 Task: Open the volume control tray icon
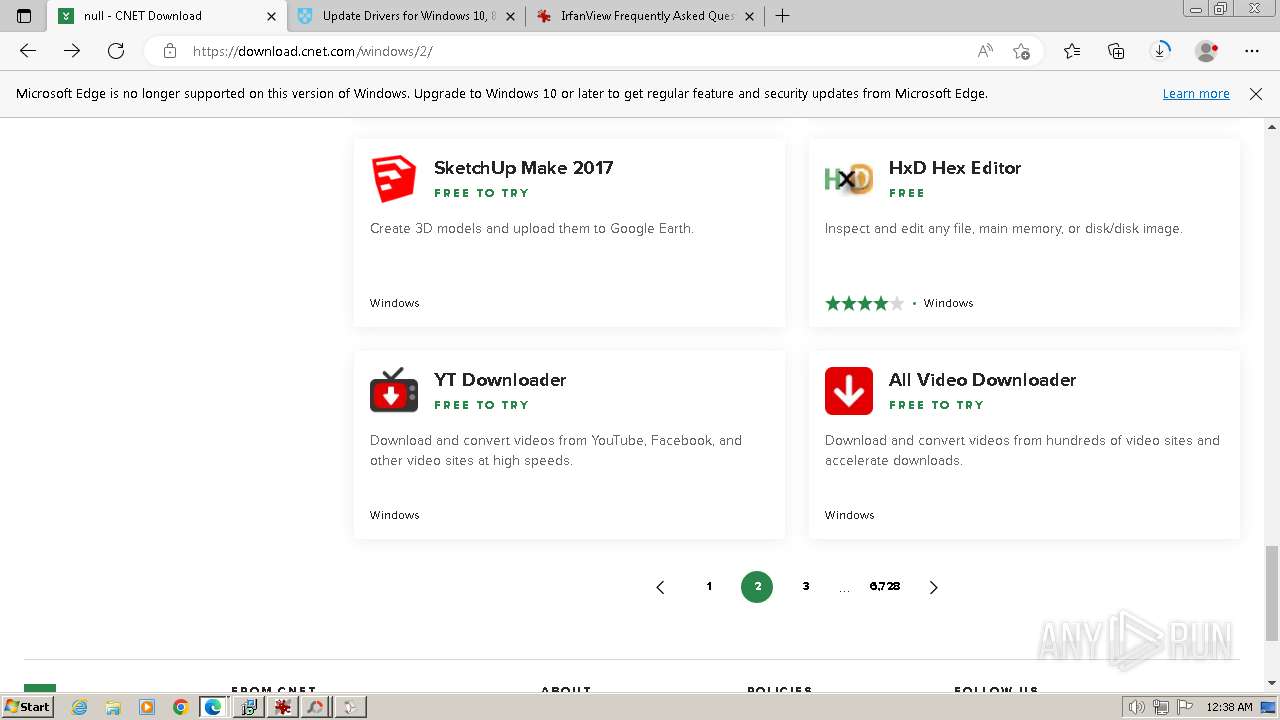[x=1136, y=707]
